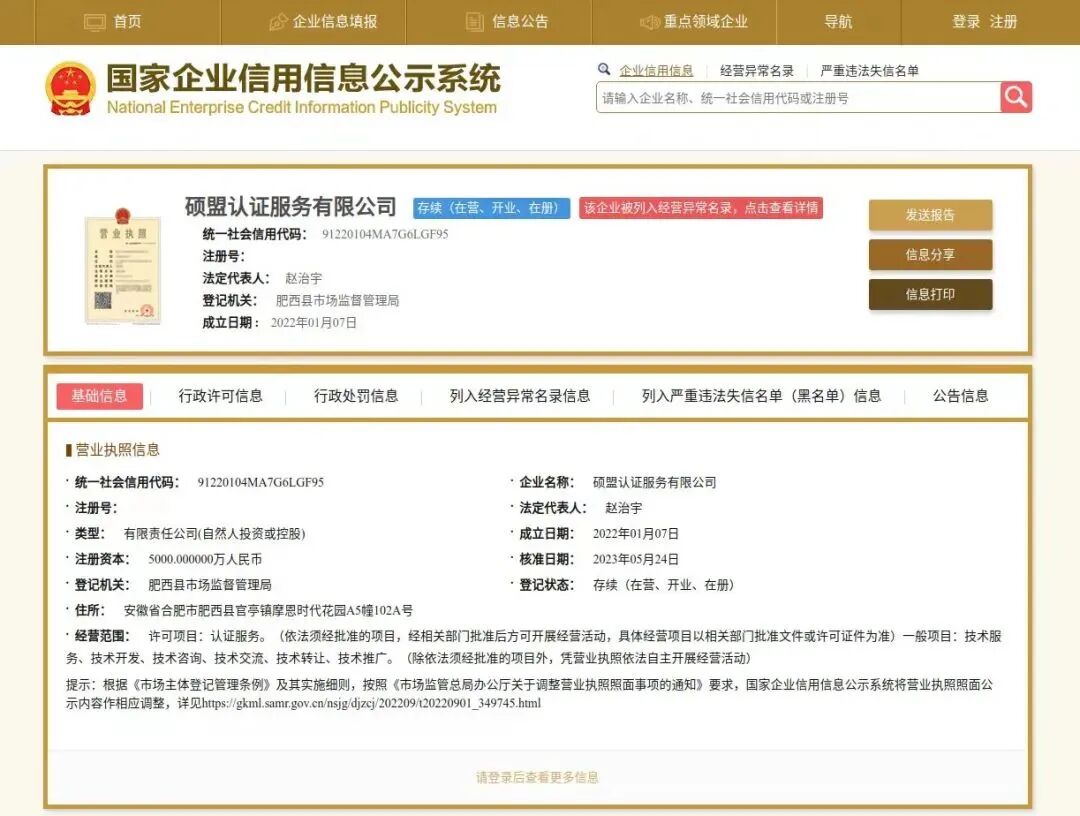Open the business license thumbnail image
1080x816 pixels.
click(124, 268)
